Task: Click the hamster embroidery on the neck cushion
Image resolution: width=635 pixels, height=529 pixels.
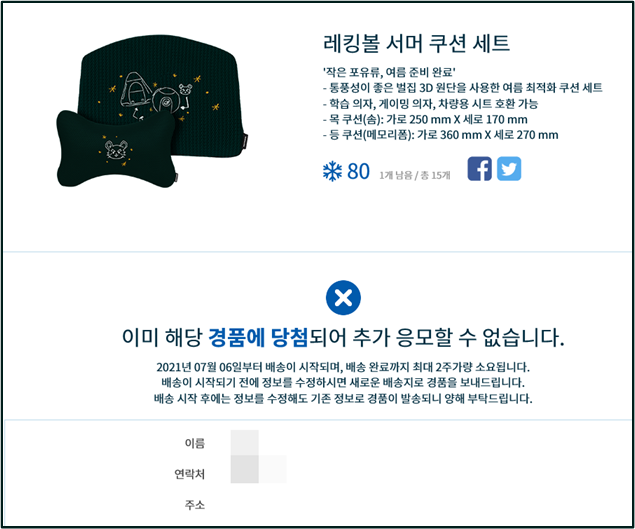Action: click(116, 150)
